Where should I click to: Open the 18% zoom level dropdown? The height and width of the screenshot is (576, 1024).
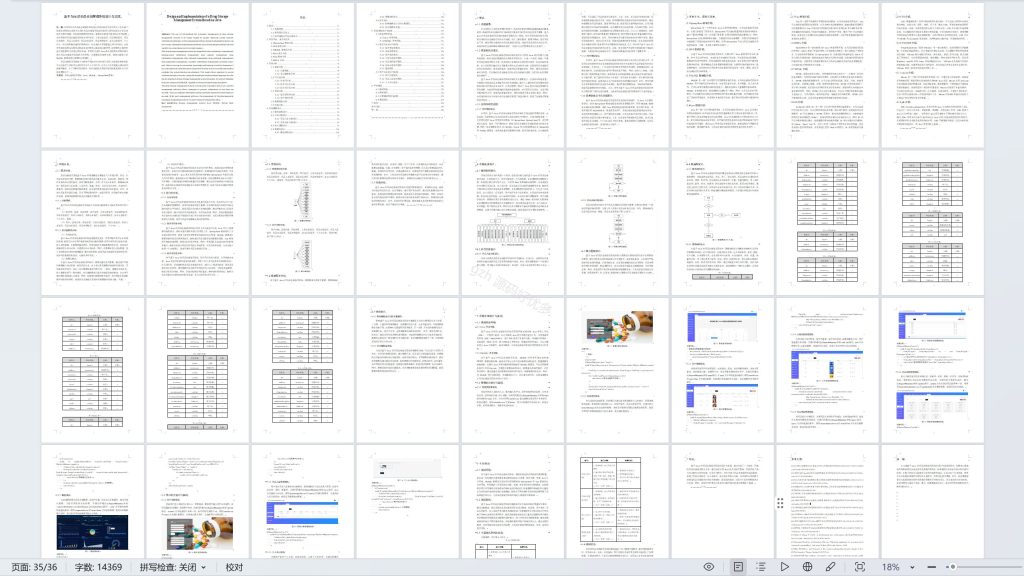click(898, 567)
